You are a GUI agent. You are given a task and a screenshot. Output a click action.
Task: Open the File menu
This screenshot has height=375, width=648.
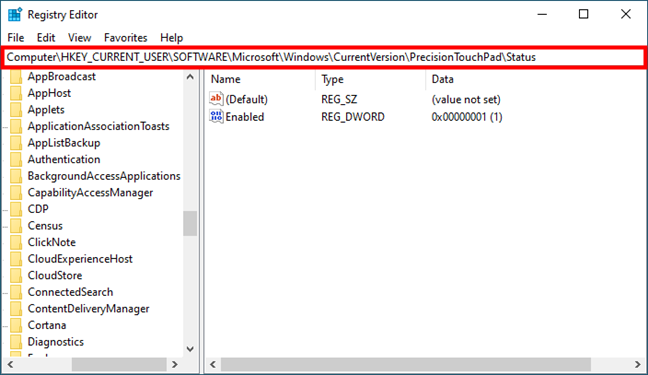tap(16, 38)
